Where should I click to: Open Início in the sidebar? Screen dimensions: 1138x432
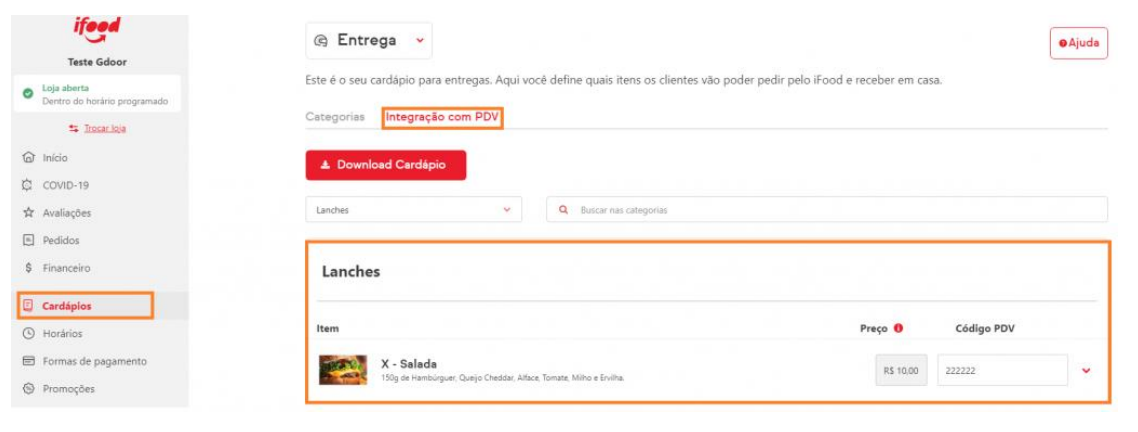point(55,158)
